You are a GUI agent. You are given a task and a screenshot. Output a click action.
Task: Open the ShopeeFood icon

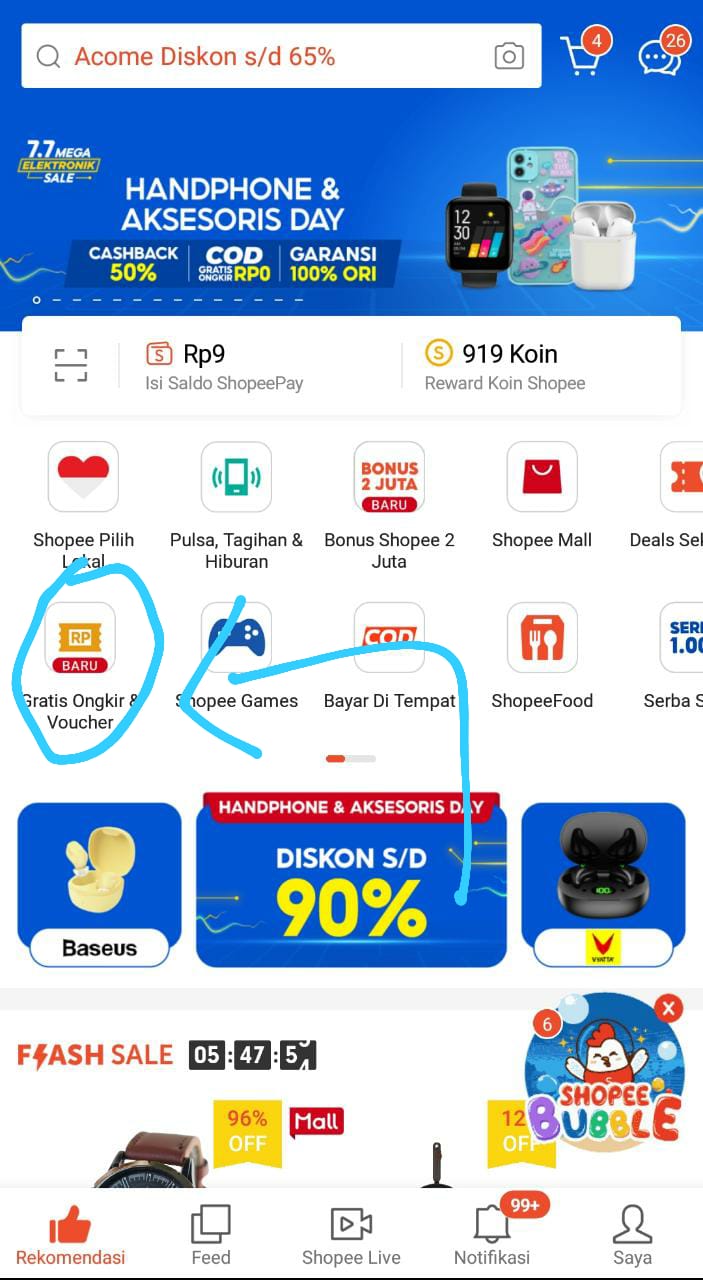(x=542, y=638)
